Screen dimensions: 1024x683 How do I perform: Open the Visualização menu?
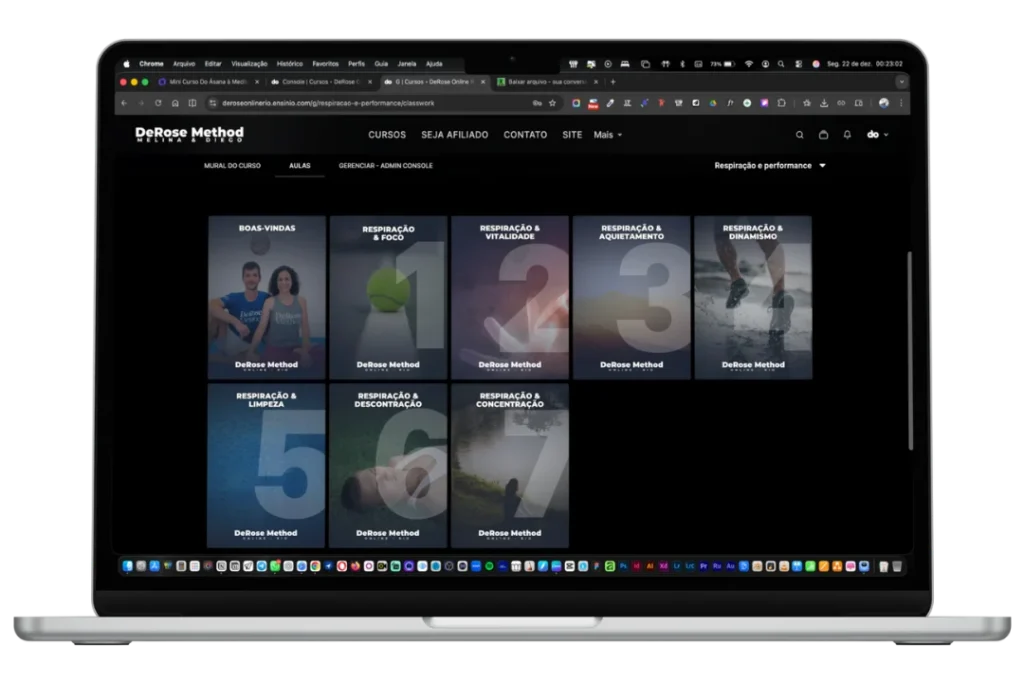[249, 64]
